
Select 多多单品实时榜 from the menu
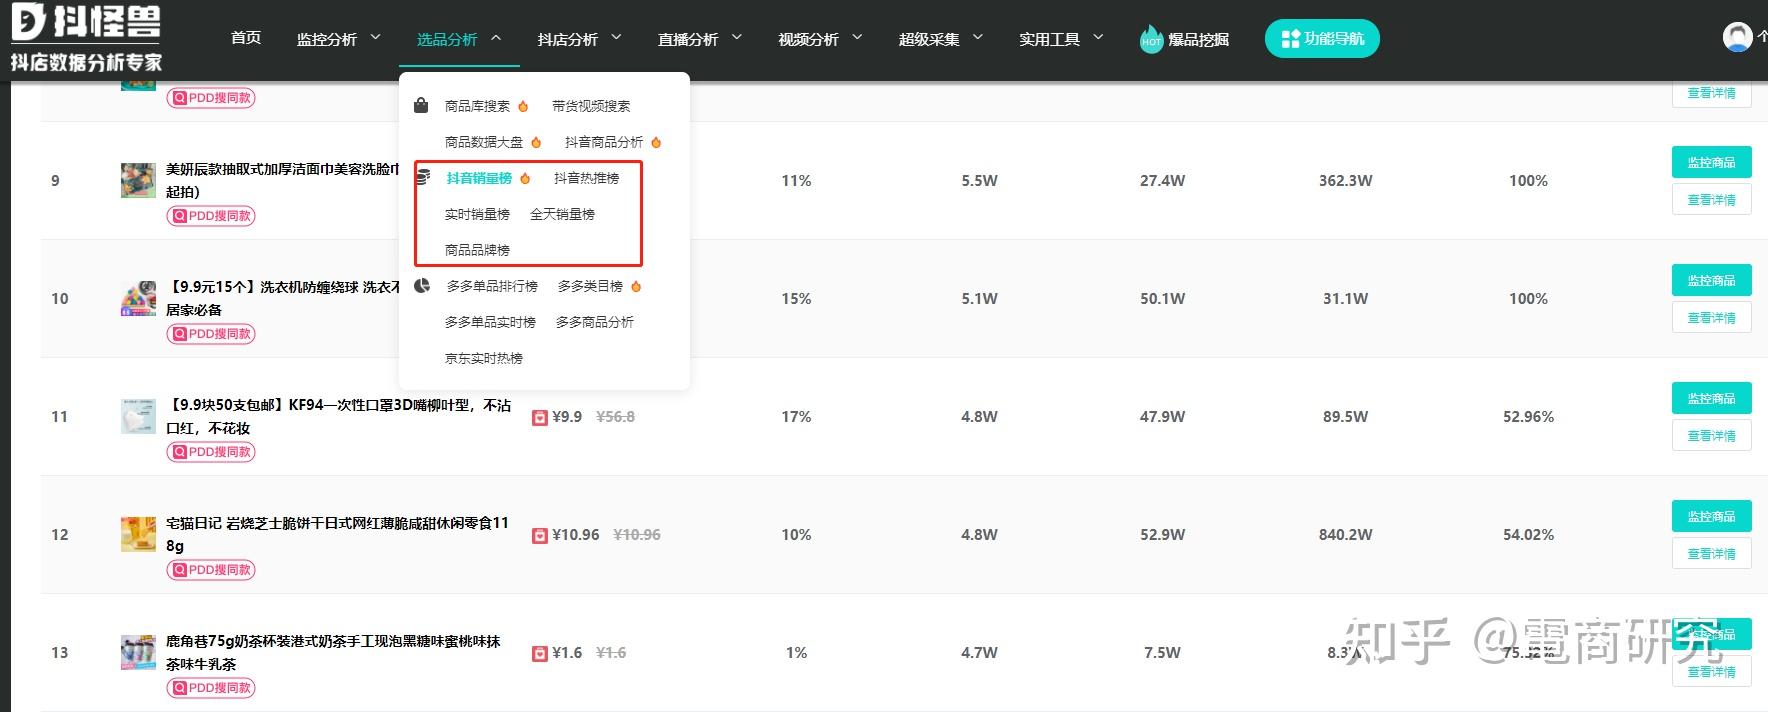[490, 322]
